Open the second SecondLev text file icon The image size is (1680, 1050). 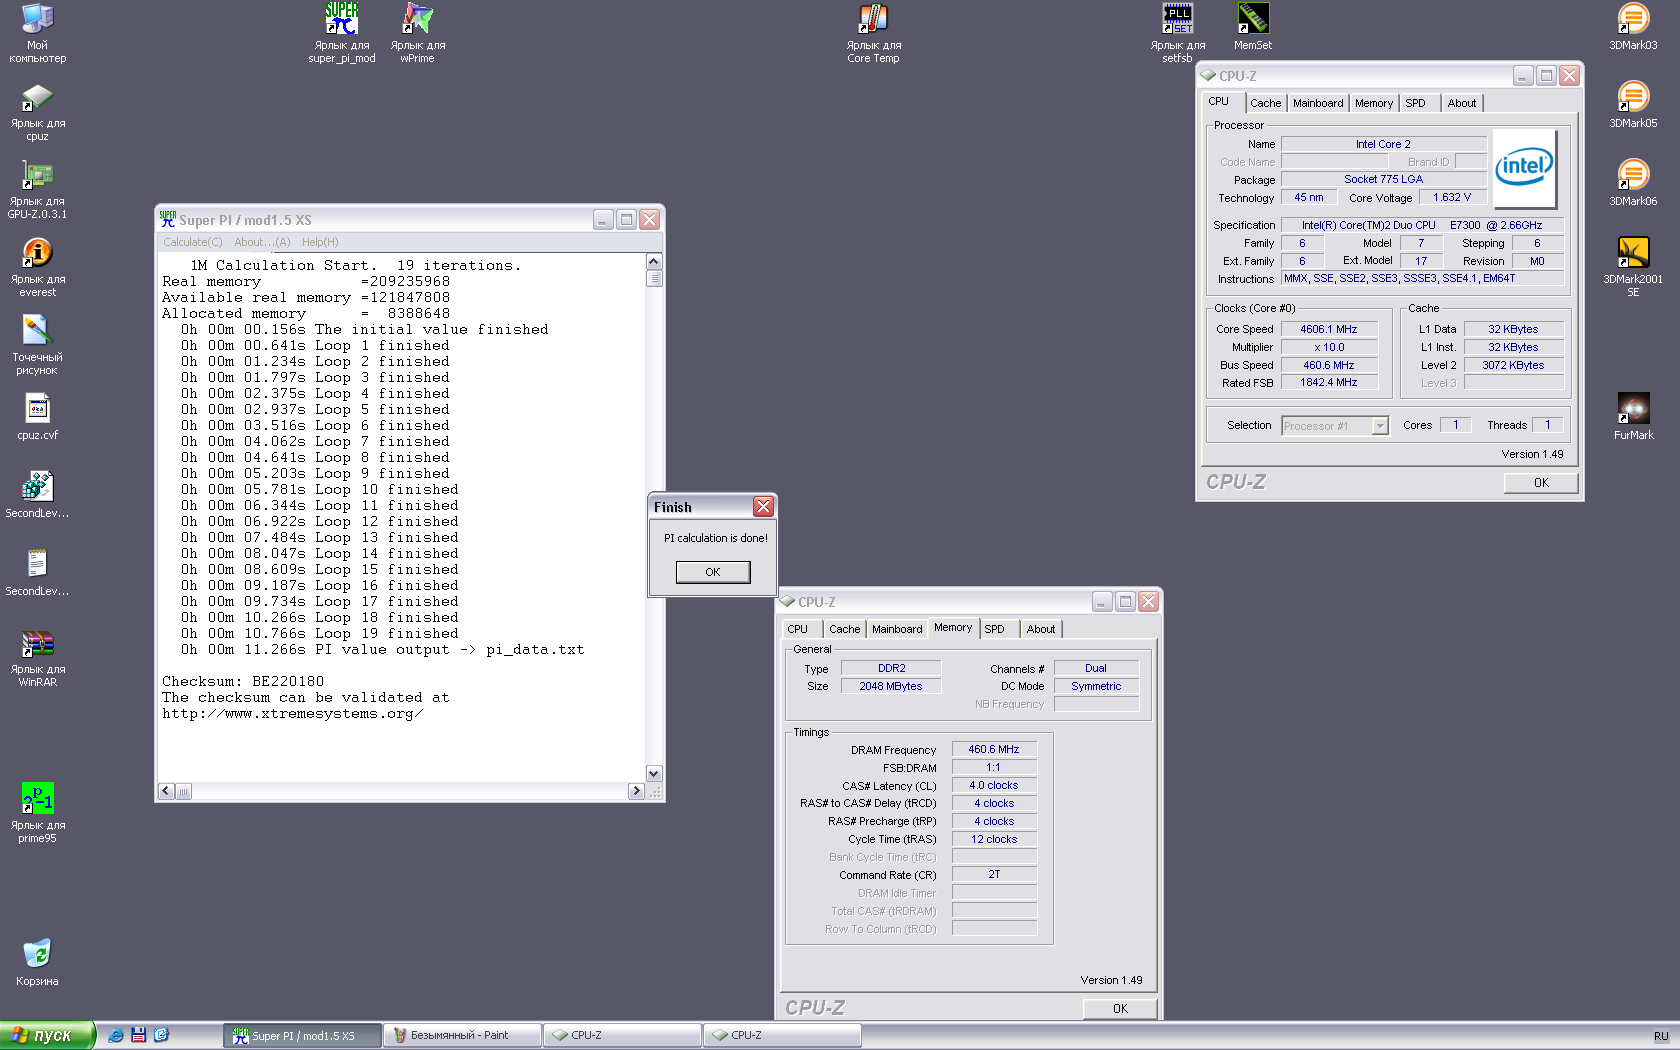pyautogui.click(x=37, y=573)
